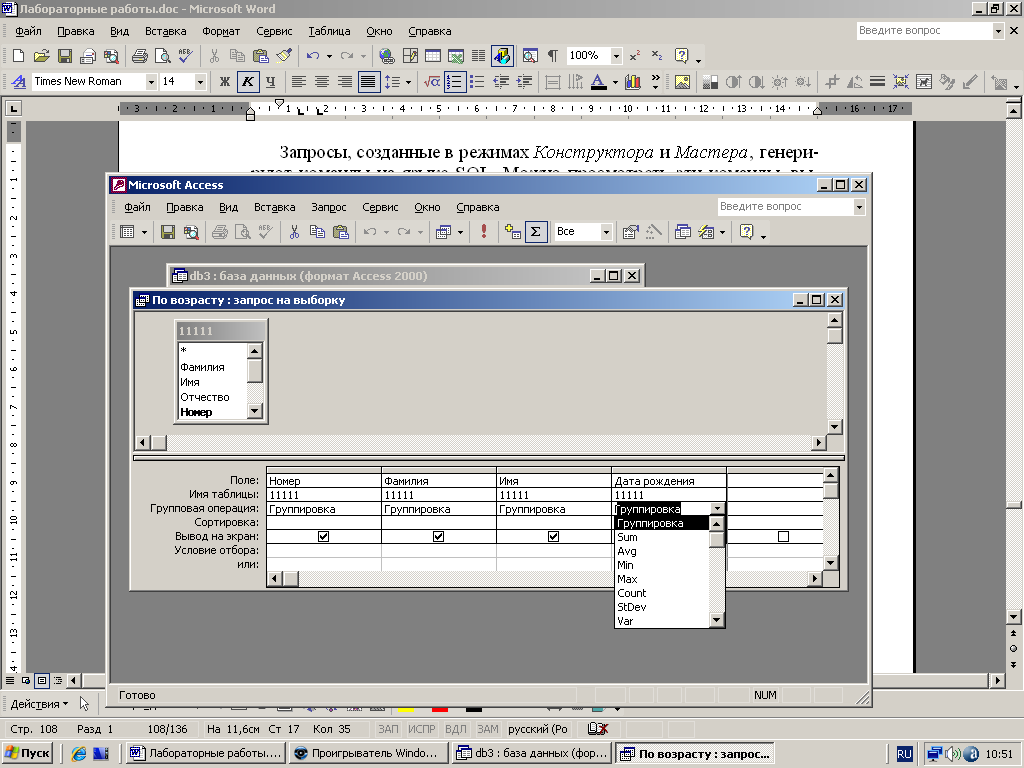
Task: Click Группировка dropdown arrow in Дата рождения column
Action: pos(717,509)
